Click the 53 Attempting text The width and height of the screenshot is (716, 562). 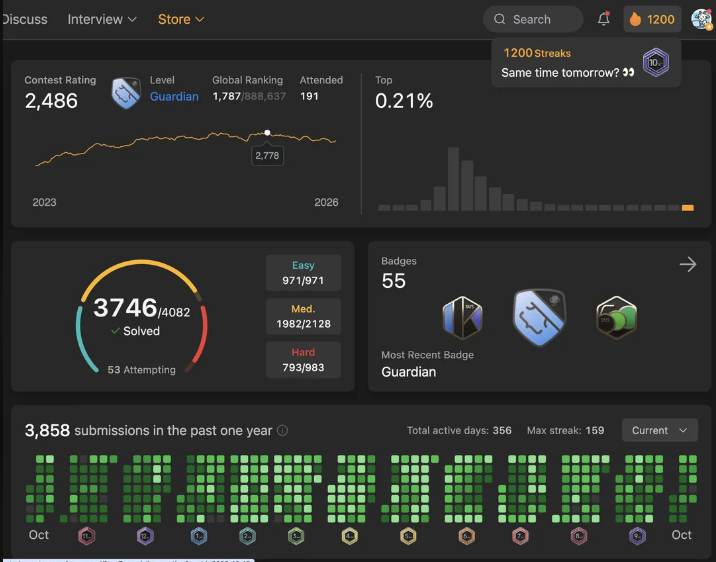coord(142,369)
